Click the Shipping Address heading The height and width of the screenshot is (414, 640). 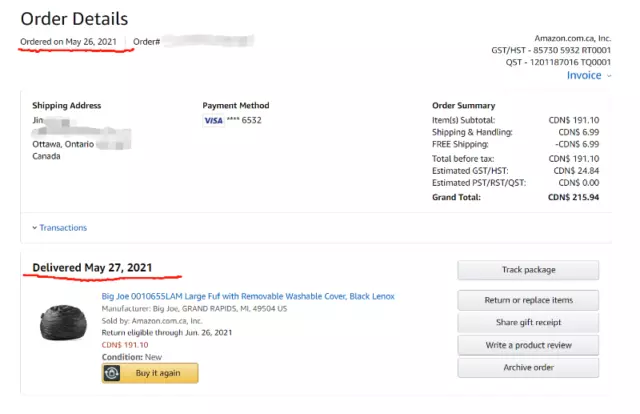[x=66, y=105]
